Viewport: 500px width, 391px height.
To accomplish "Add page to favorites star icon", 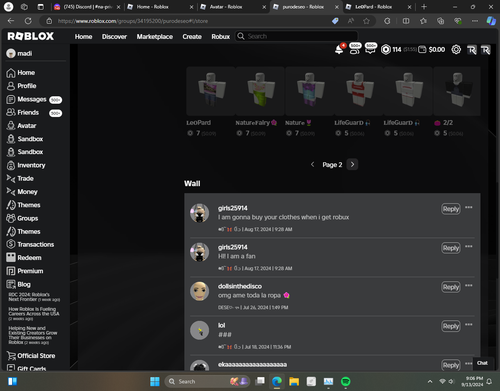I will (x=366, y=21).
